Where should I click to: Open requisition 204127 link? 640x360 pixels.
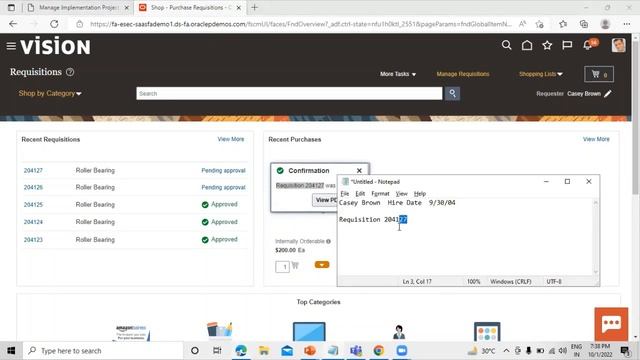click(33, 170)
